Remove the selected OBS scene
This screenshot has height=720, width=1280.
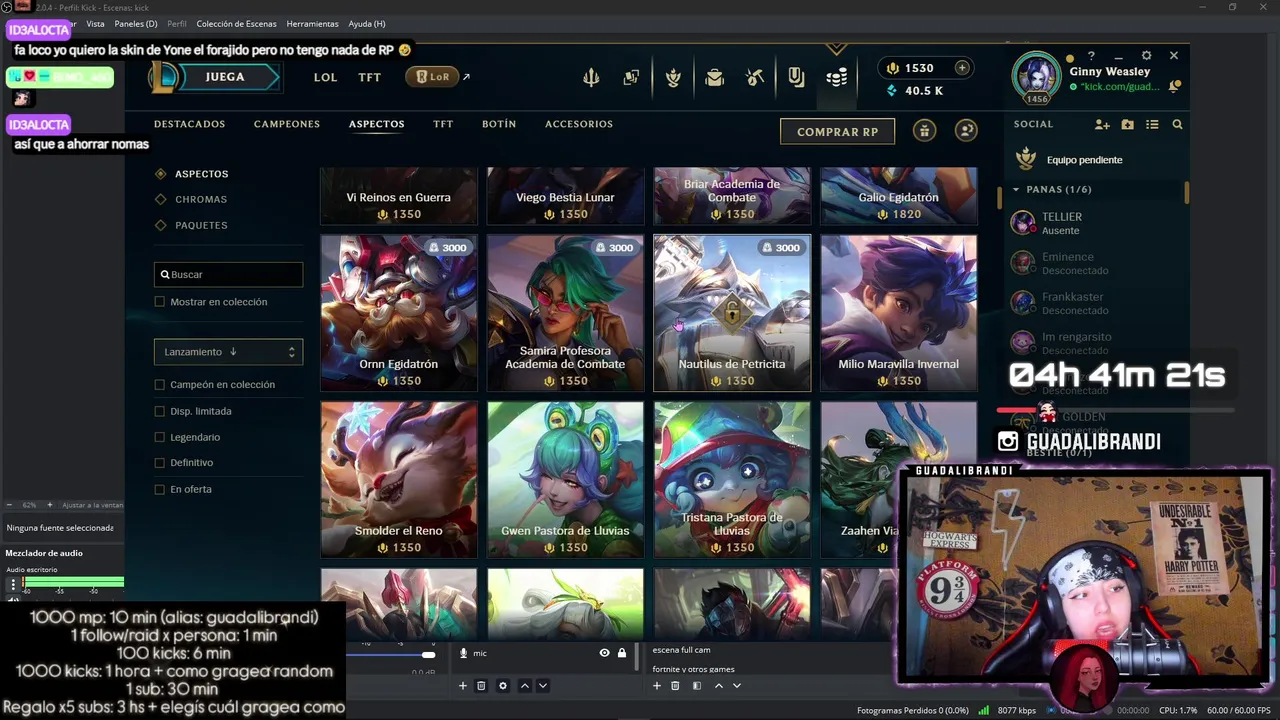click(675, 686)
